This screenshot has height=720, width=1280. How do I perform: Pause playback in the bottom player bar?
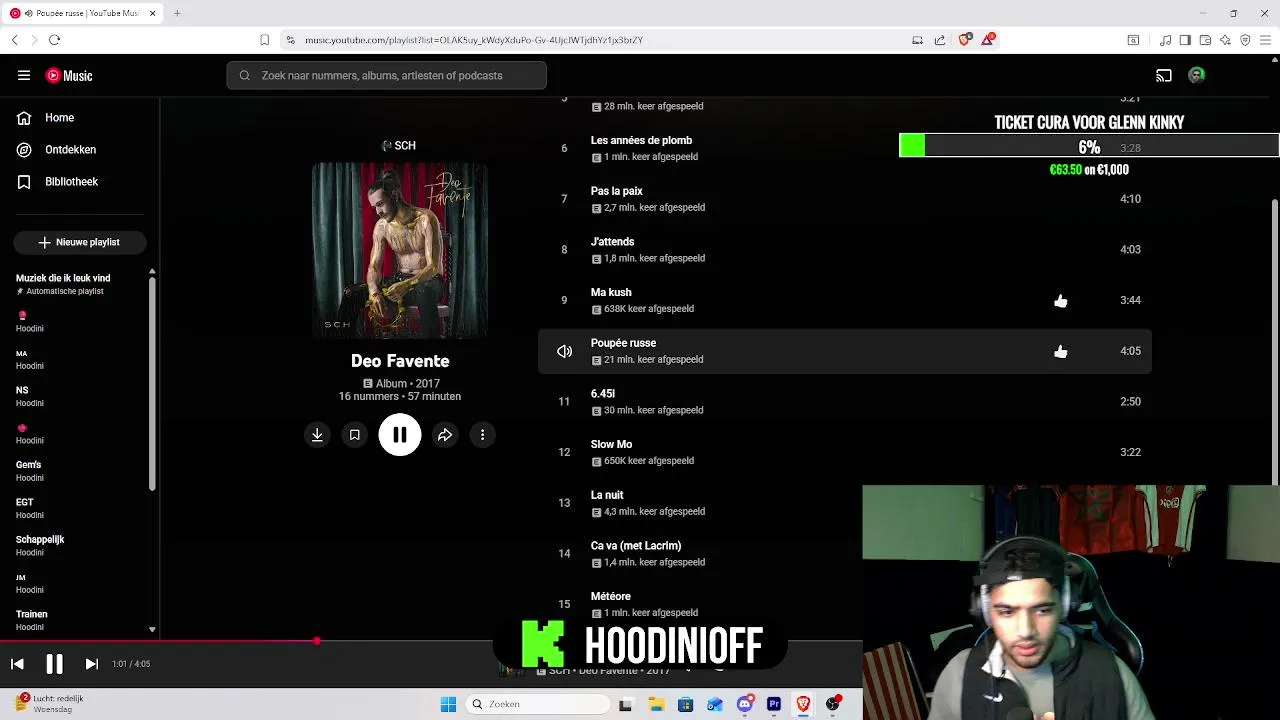tap(54, 664)
